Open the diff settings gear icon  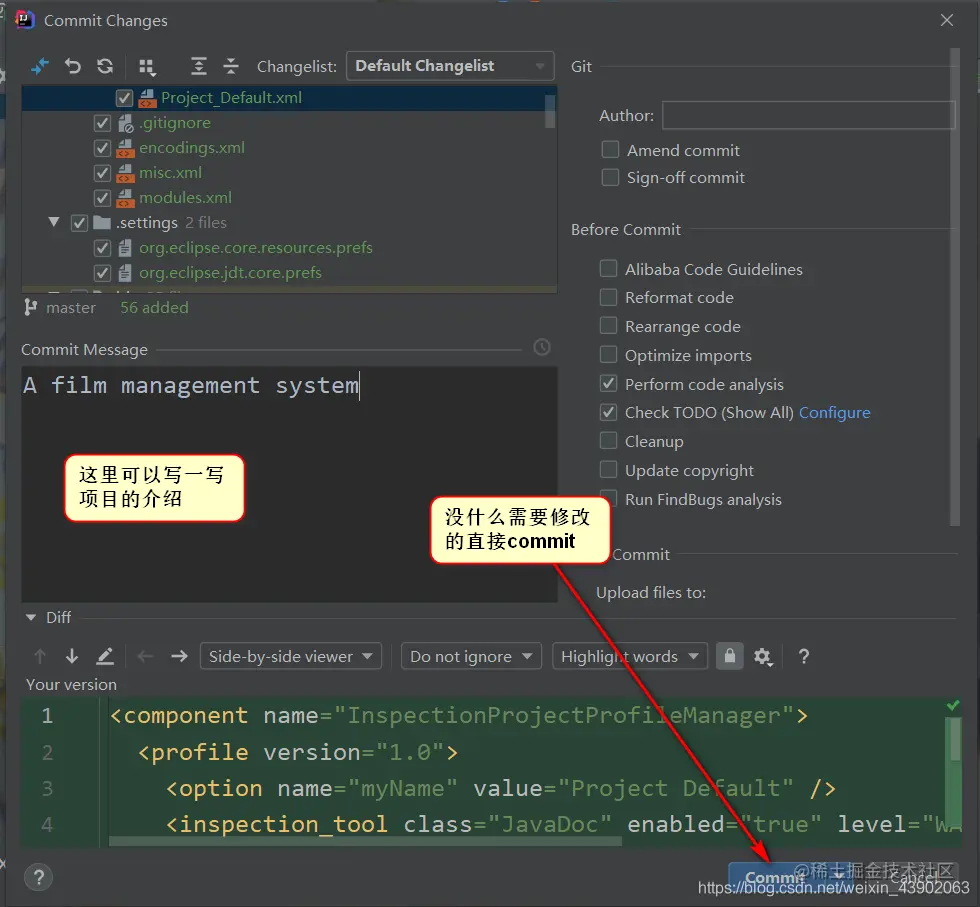[x=762, y=656]
